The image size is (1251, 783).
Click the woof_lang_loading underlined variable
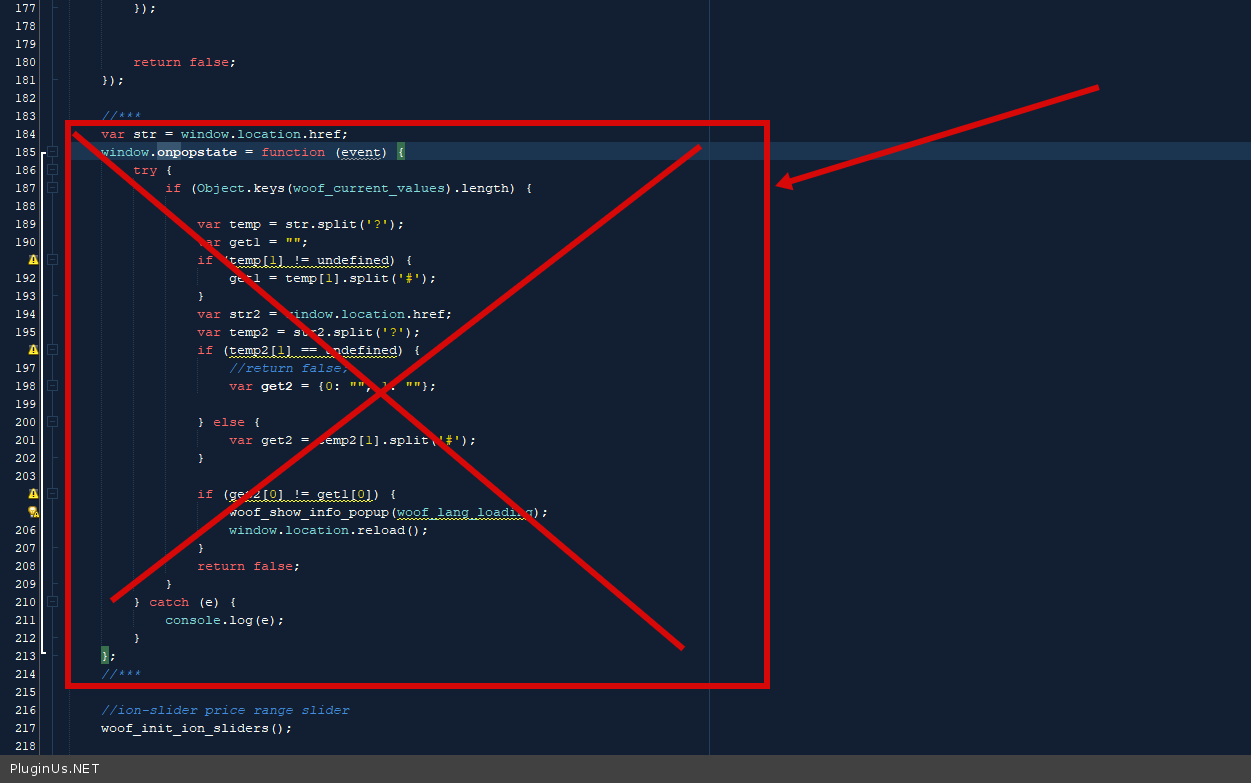coord(464,512)
